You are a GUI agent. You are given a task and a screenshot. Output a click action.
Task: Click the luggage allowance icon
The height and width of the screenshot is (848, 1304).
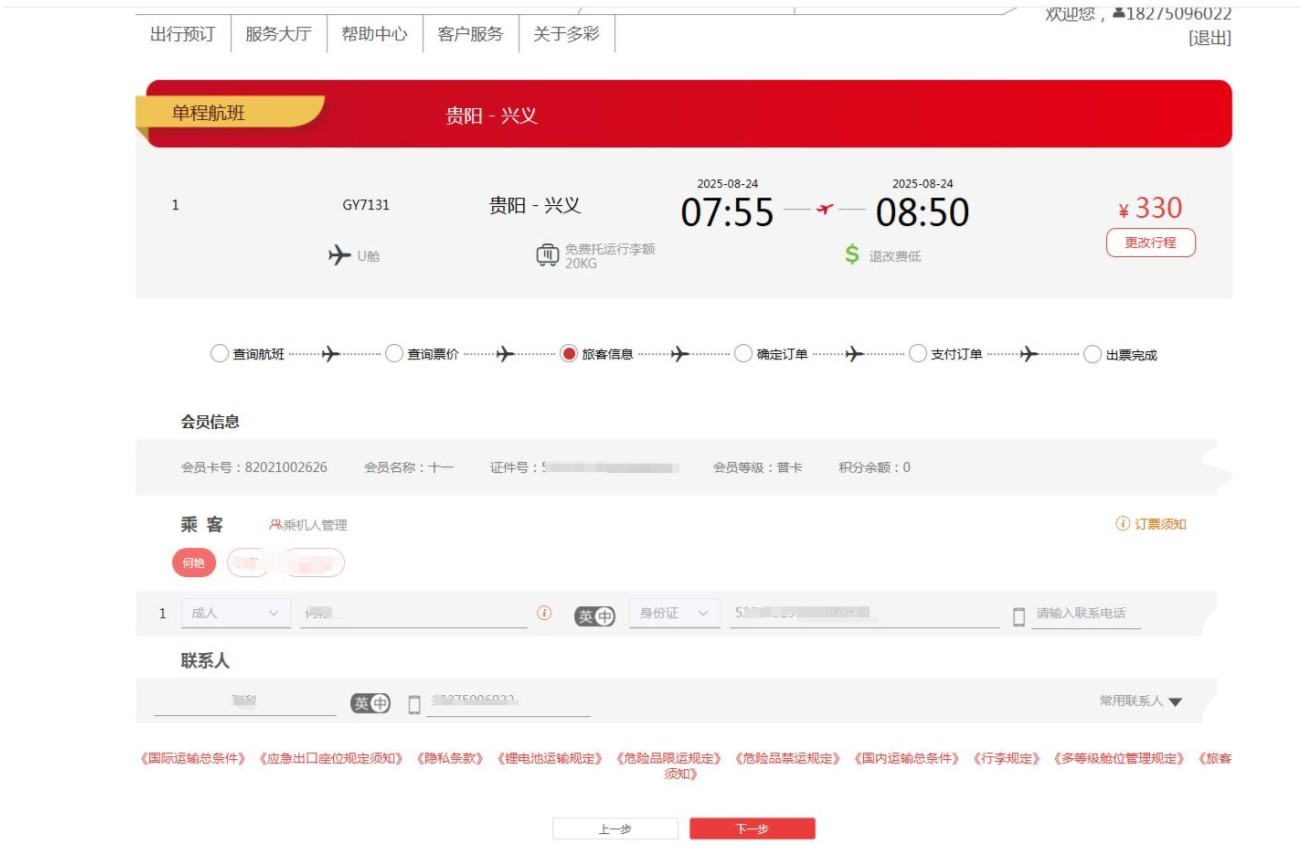point(547,256)
